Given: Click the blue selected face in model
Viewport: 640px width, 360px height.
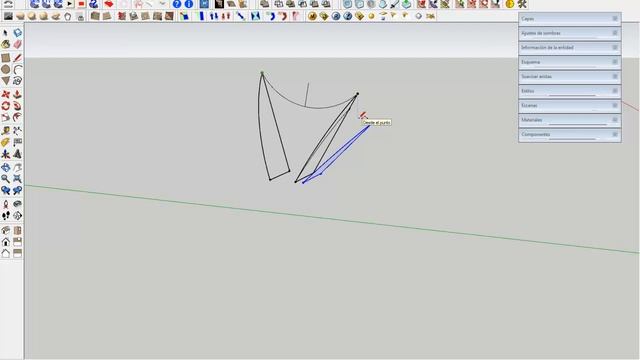Looking at the screenshot, I should (322, 169).
